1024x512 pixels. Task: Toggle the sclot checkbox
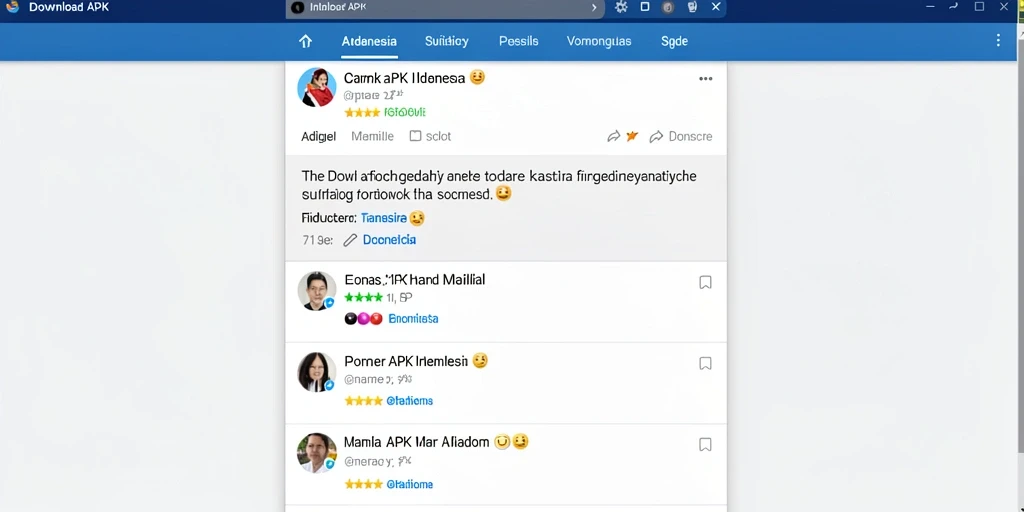(x=415, y=136)
